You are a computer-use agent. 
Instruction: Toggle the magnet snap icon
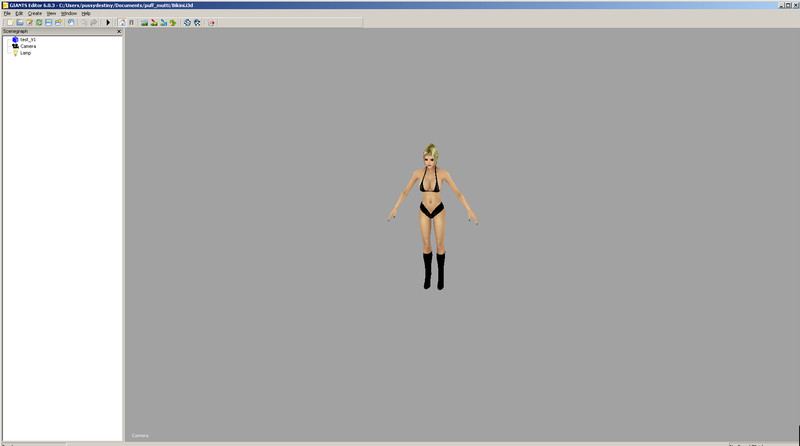131,22
